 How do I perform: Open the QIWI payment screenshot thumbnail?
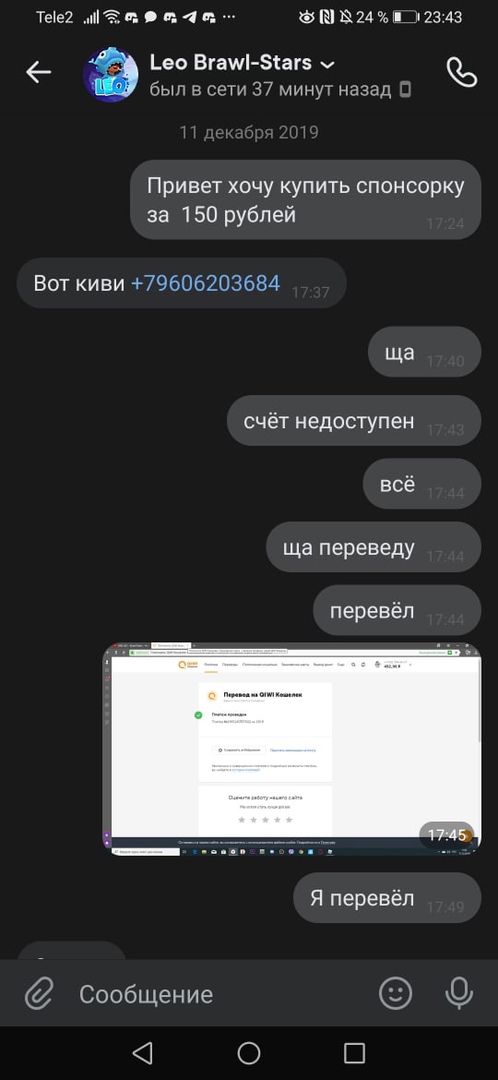pos(292,749)
